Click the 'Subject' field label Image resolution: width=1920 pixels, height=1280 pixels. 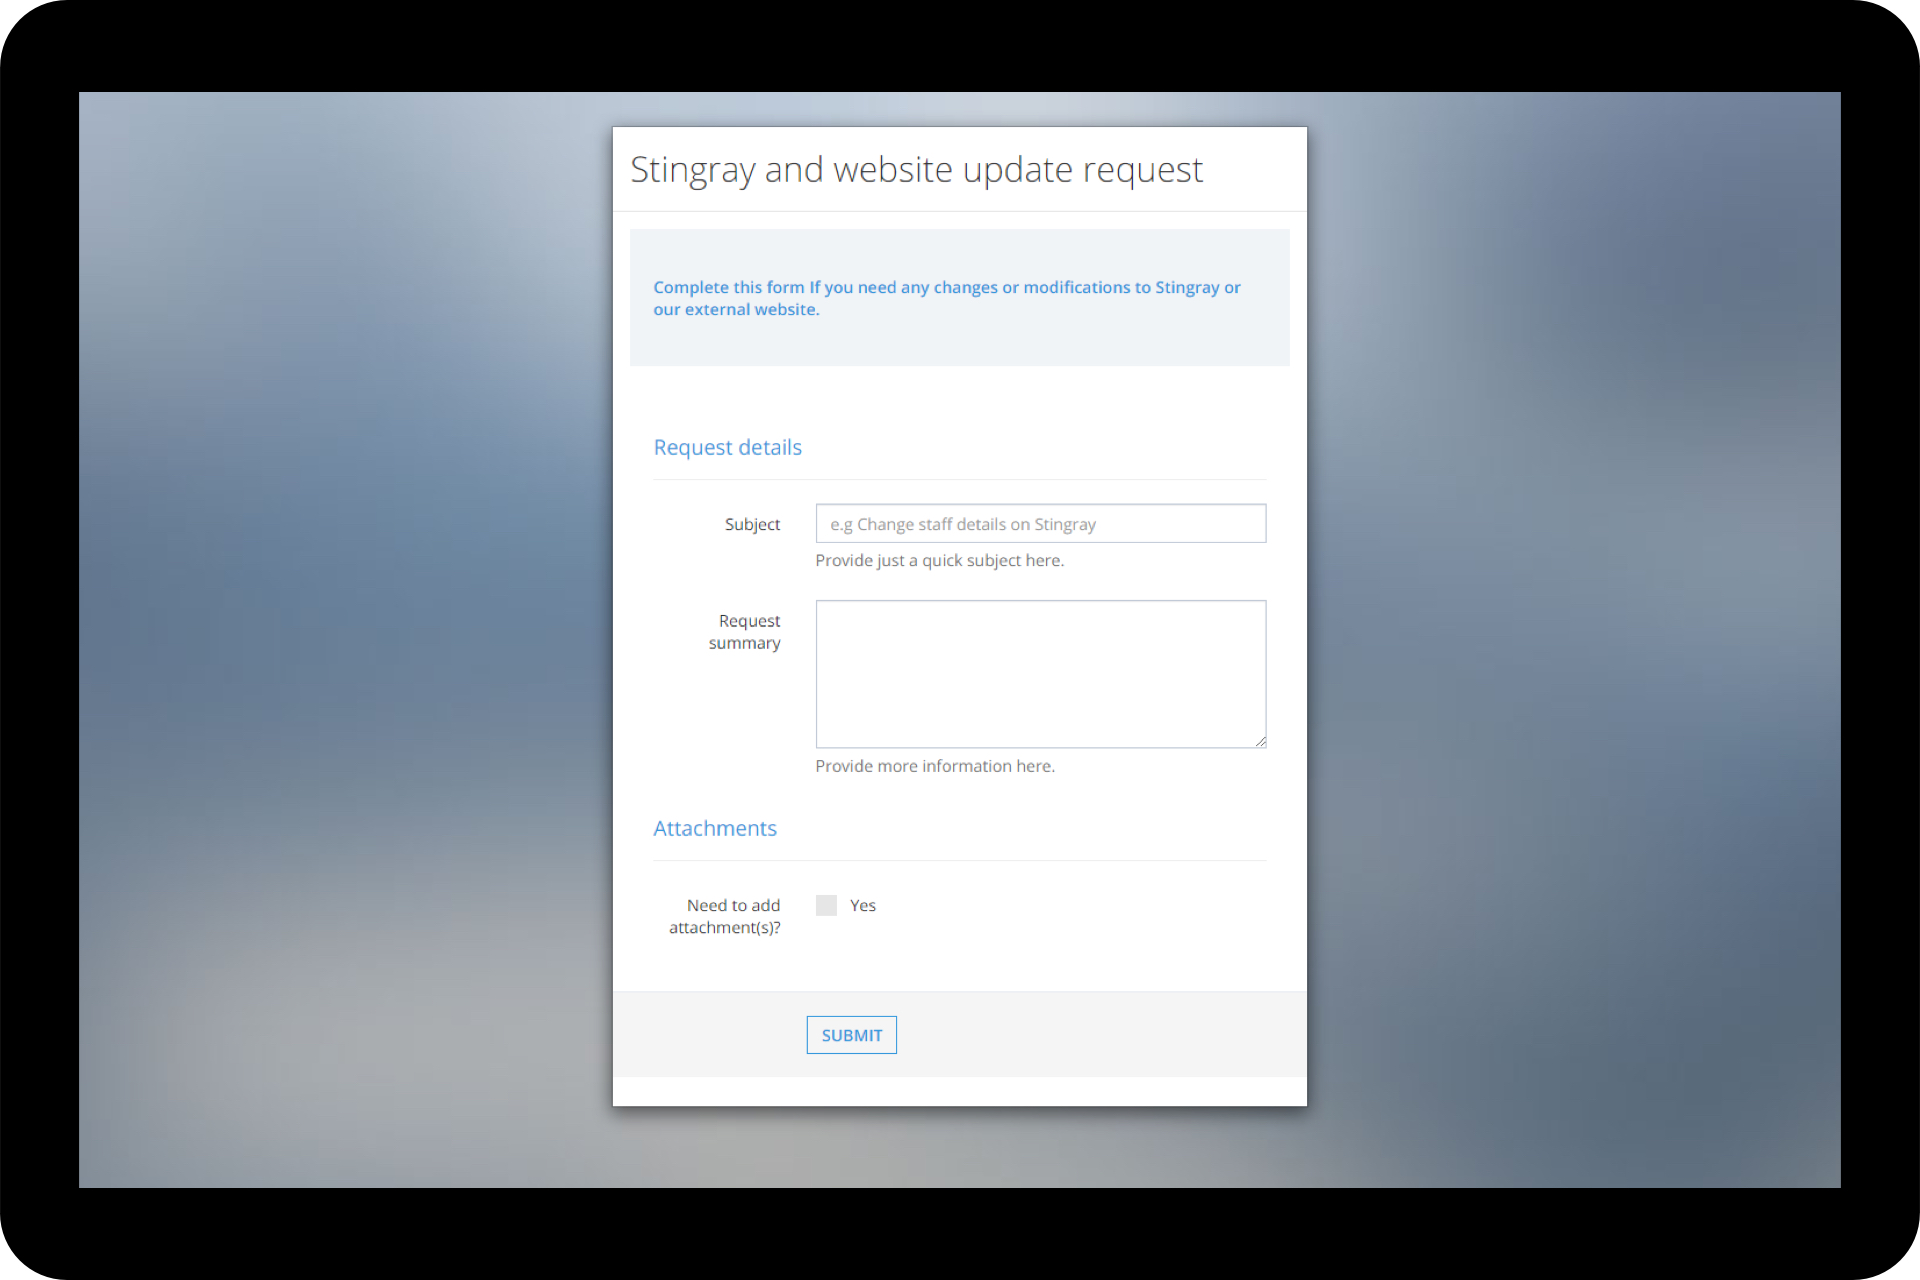coord(752,524)
